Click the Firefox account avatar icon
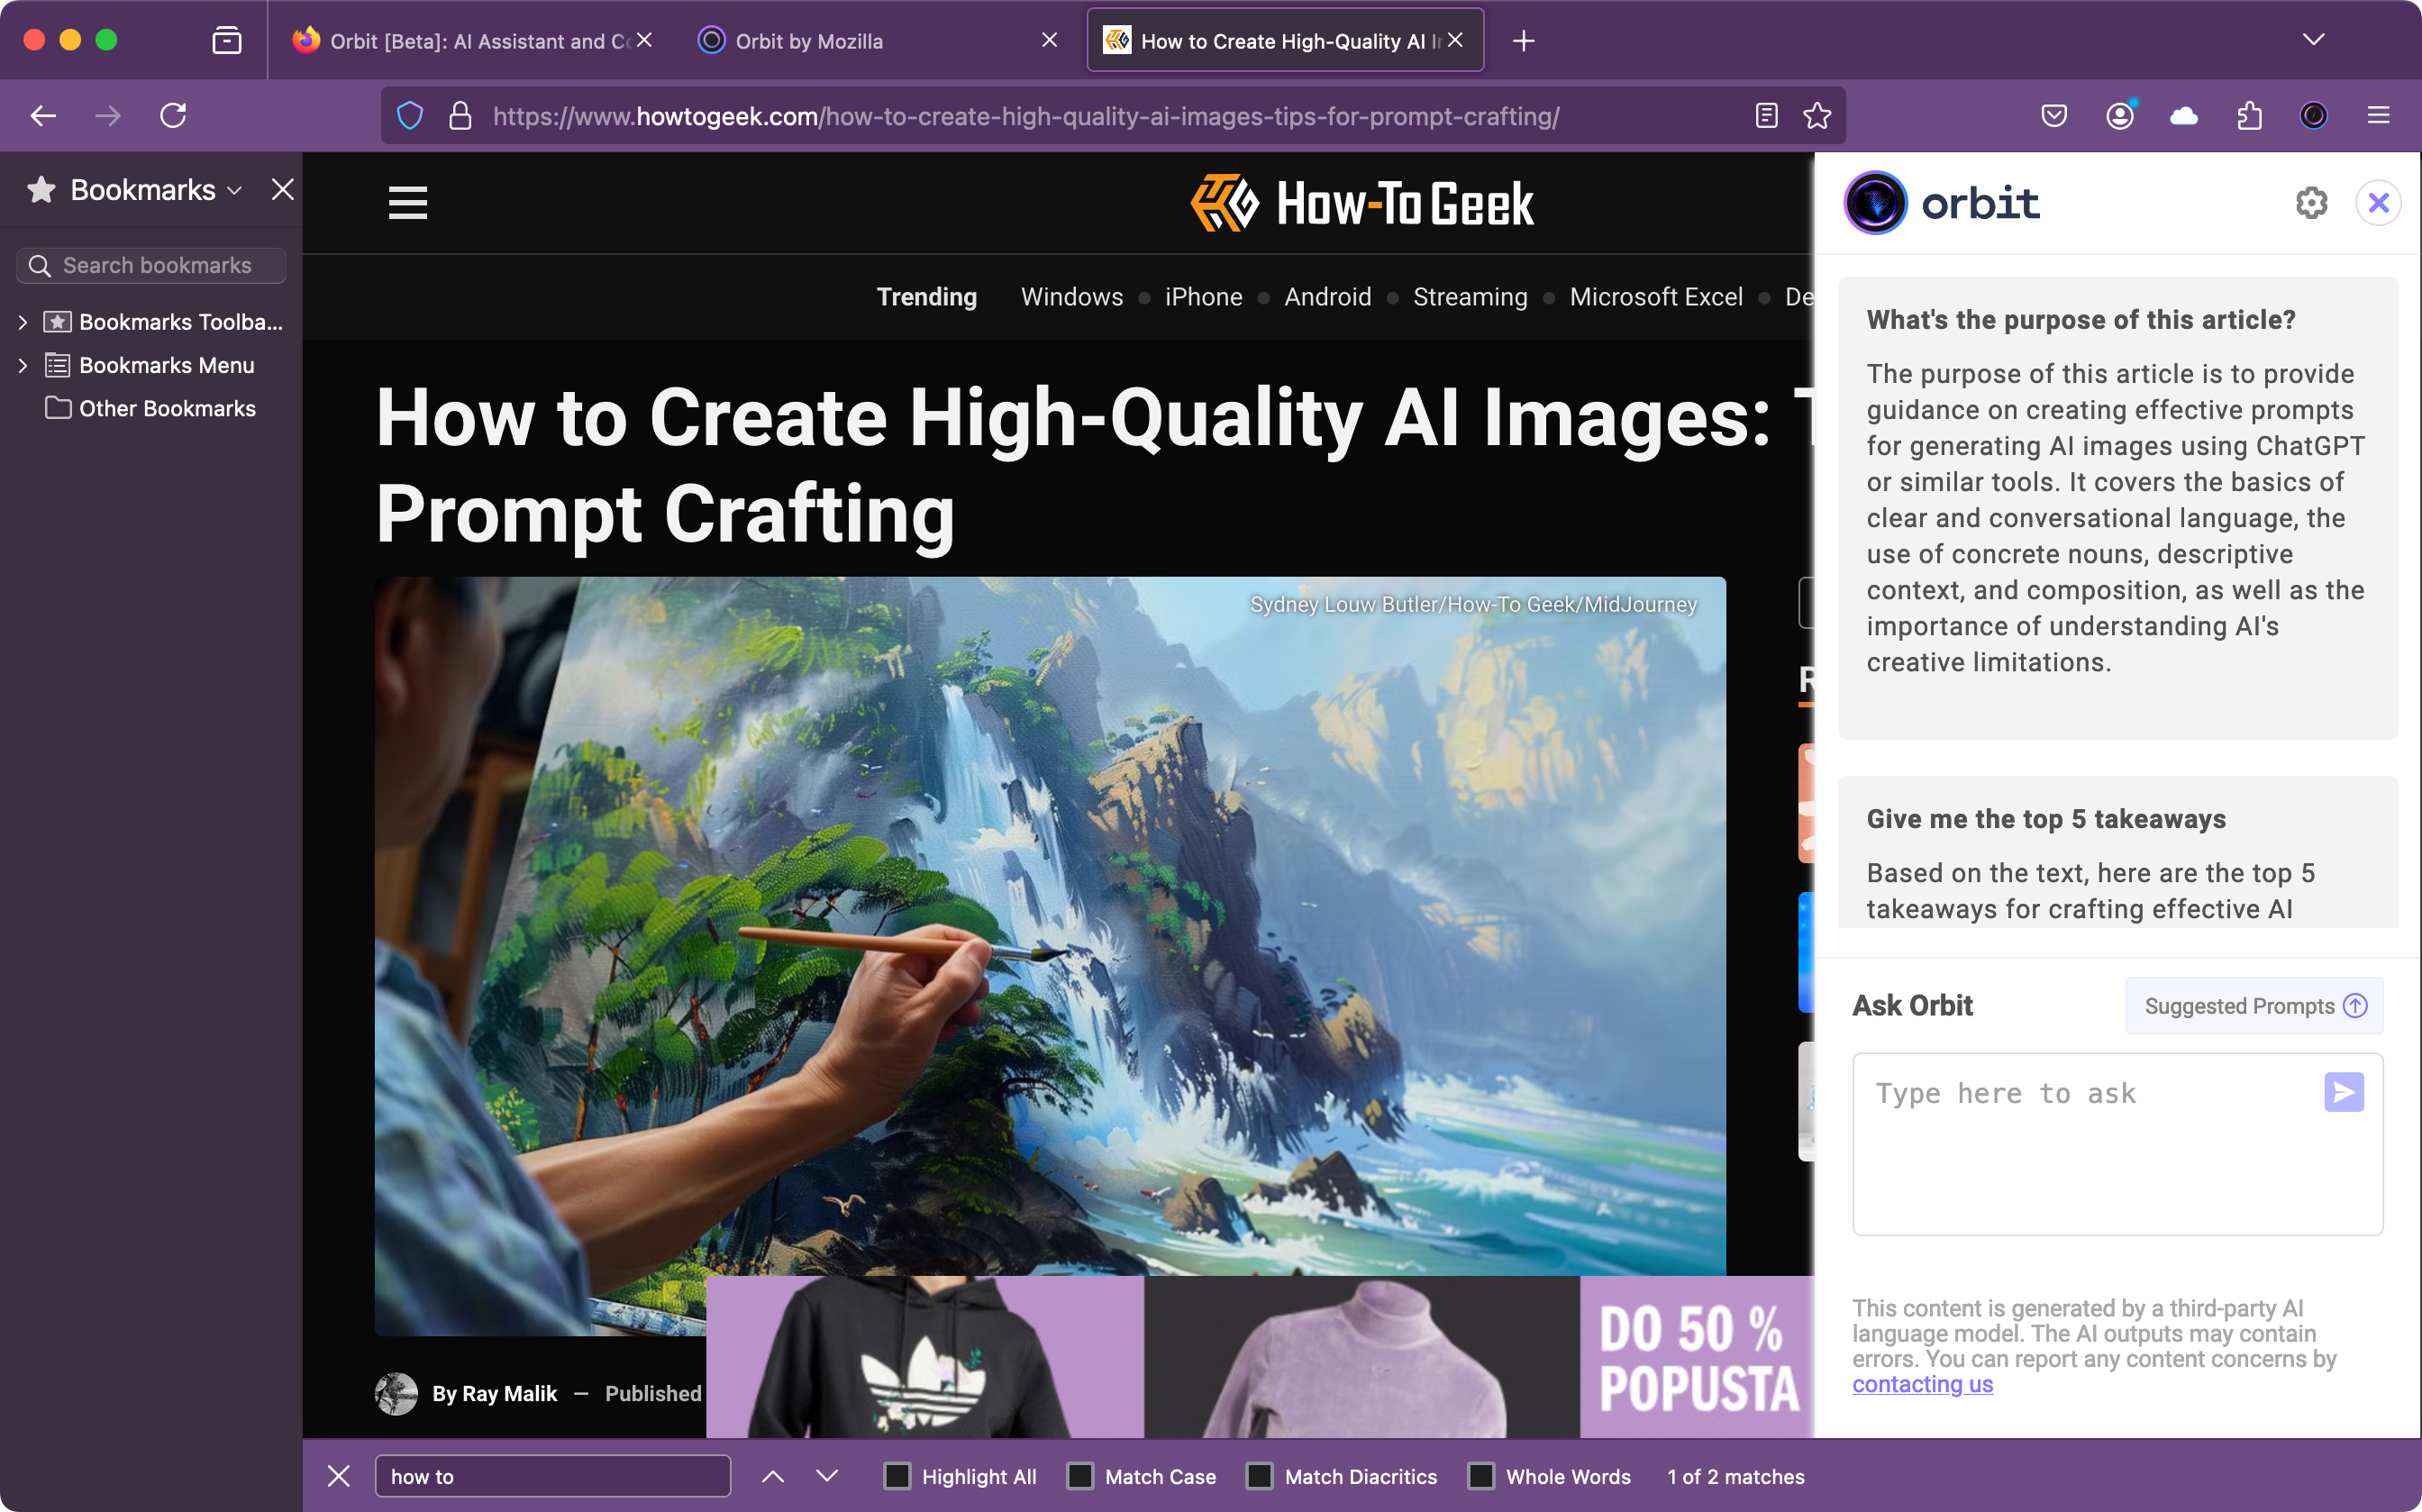 click(2121, 117)
